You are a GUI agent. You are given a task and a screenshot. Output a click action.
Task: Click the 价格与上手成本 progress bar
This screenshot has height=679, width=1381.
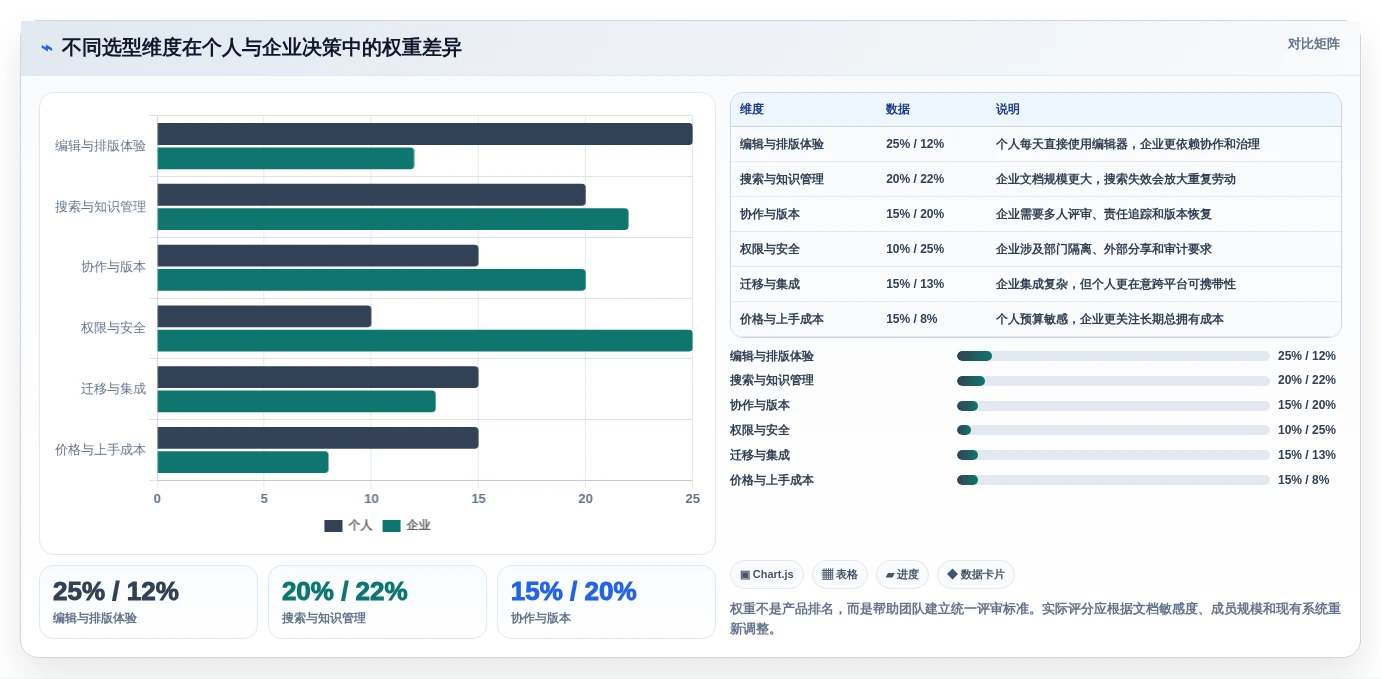(x=1113, y=480)
